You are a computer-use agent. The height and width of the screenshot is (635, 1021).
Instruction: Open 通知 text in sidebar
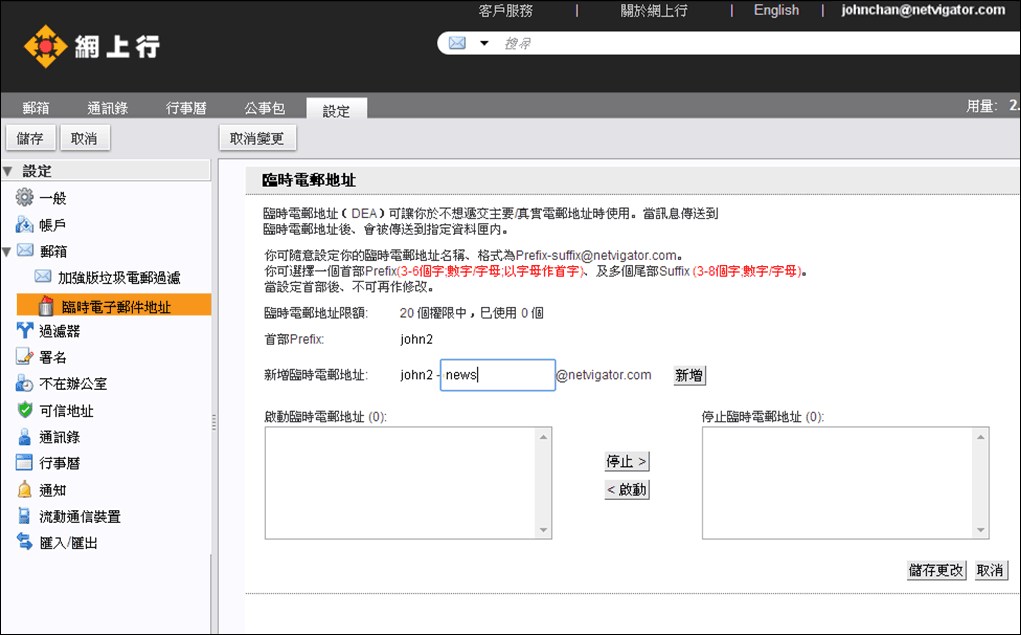coord(53,490)
